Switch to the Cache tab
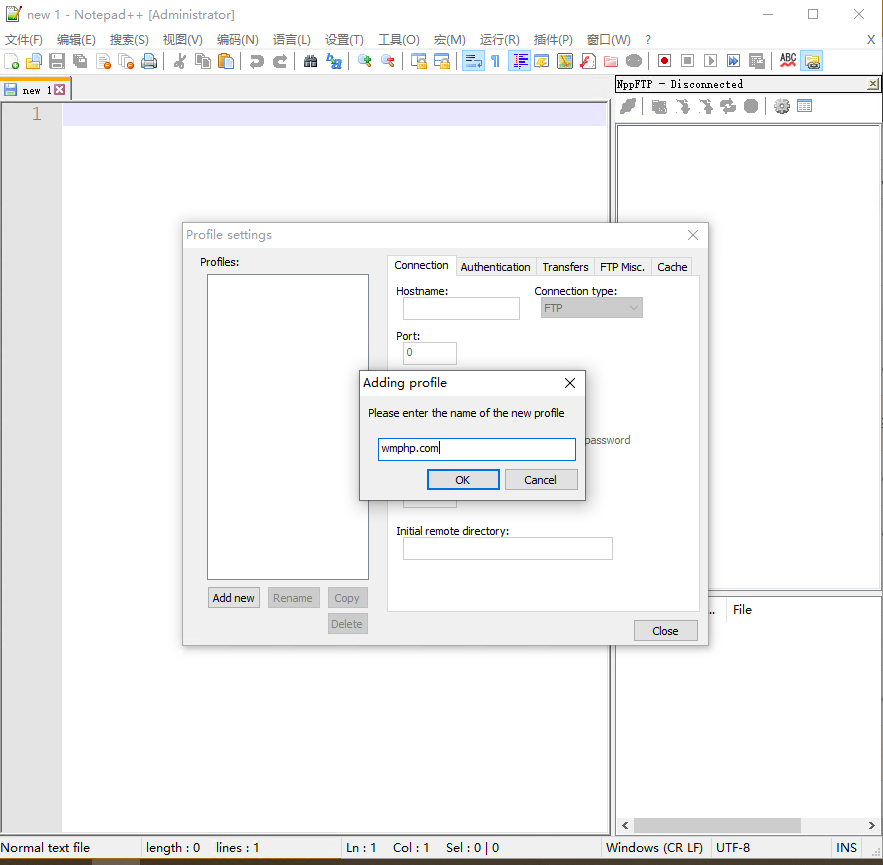The image size is (883, 865). [672, 267]
